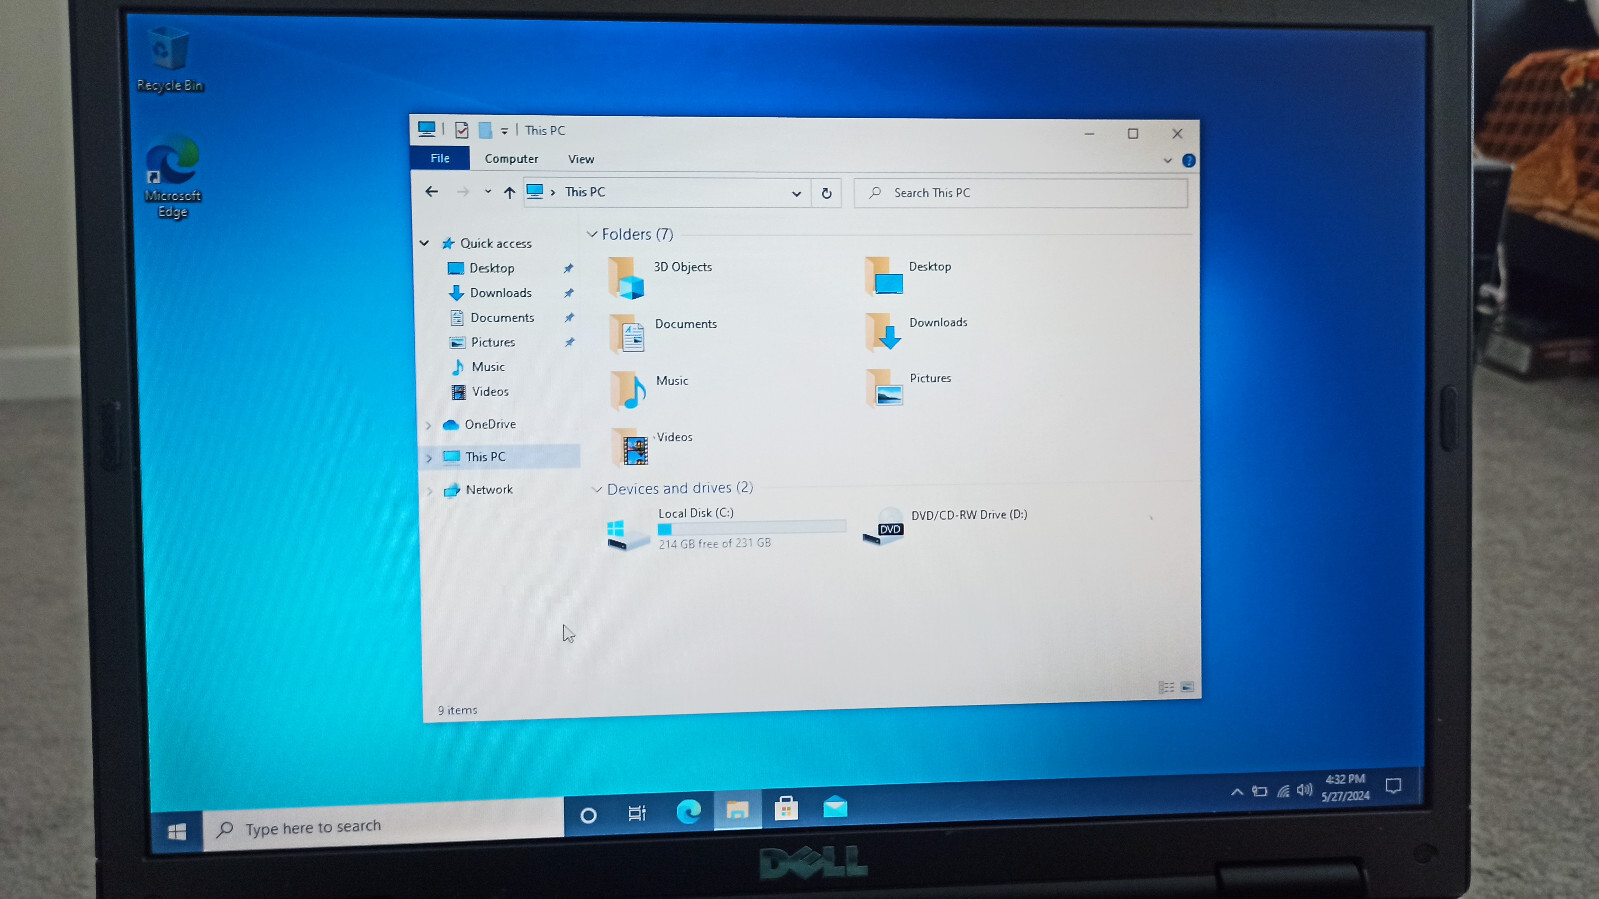Click the taskbar search box
Screen dimensions: 1599x899
tap(384, 826)
